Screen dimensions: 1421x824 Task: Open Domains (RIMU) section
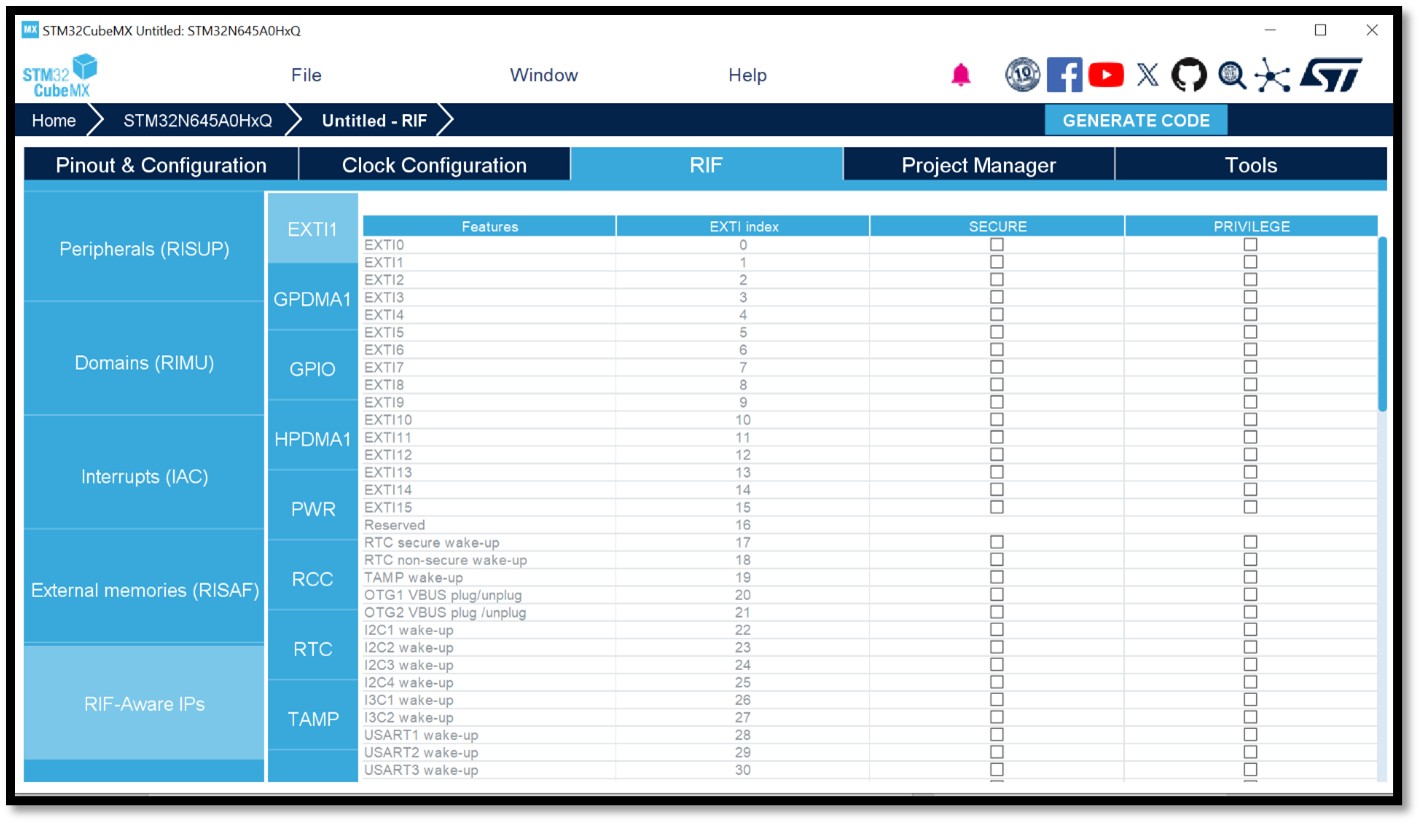tap(144, 362)
